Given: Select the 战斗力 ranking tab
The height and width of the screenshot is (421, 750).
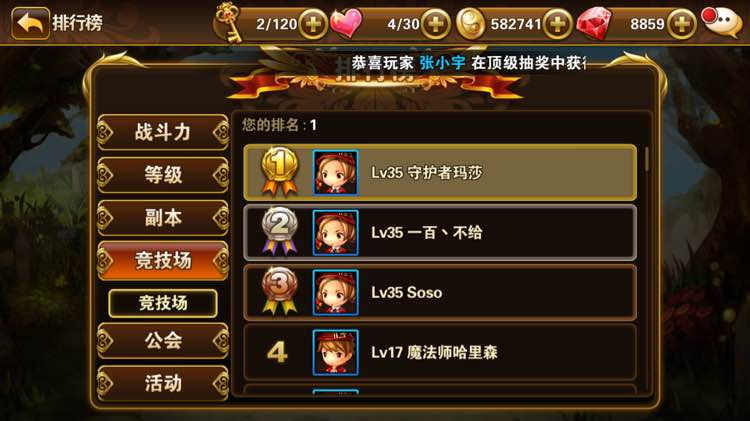Looking at the screenshot, I should pos(163,132).
